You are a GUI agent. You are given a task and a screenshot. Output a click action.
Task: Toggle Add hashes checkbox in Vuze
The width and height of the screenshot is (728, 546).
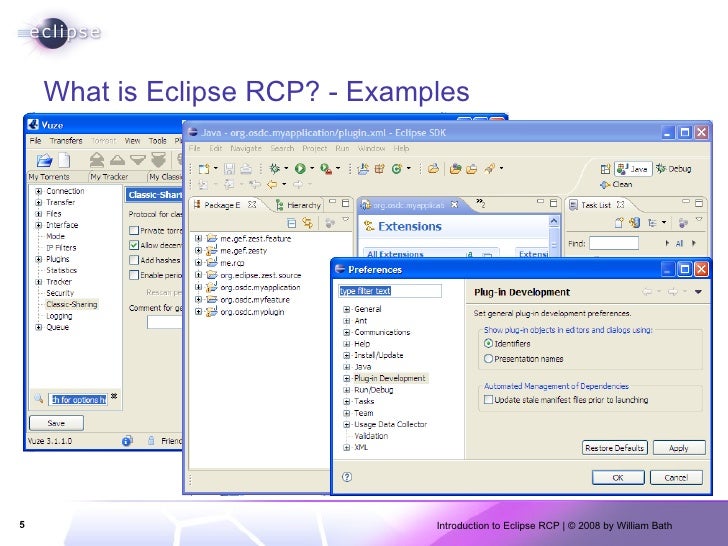click(x=134, y=260)
